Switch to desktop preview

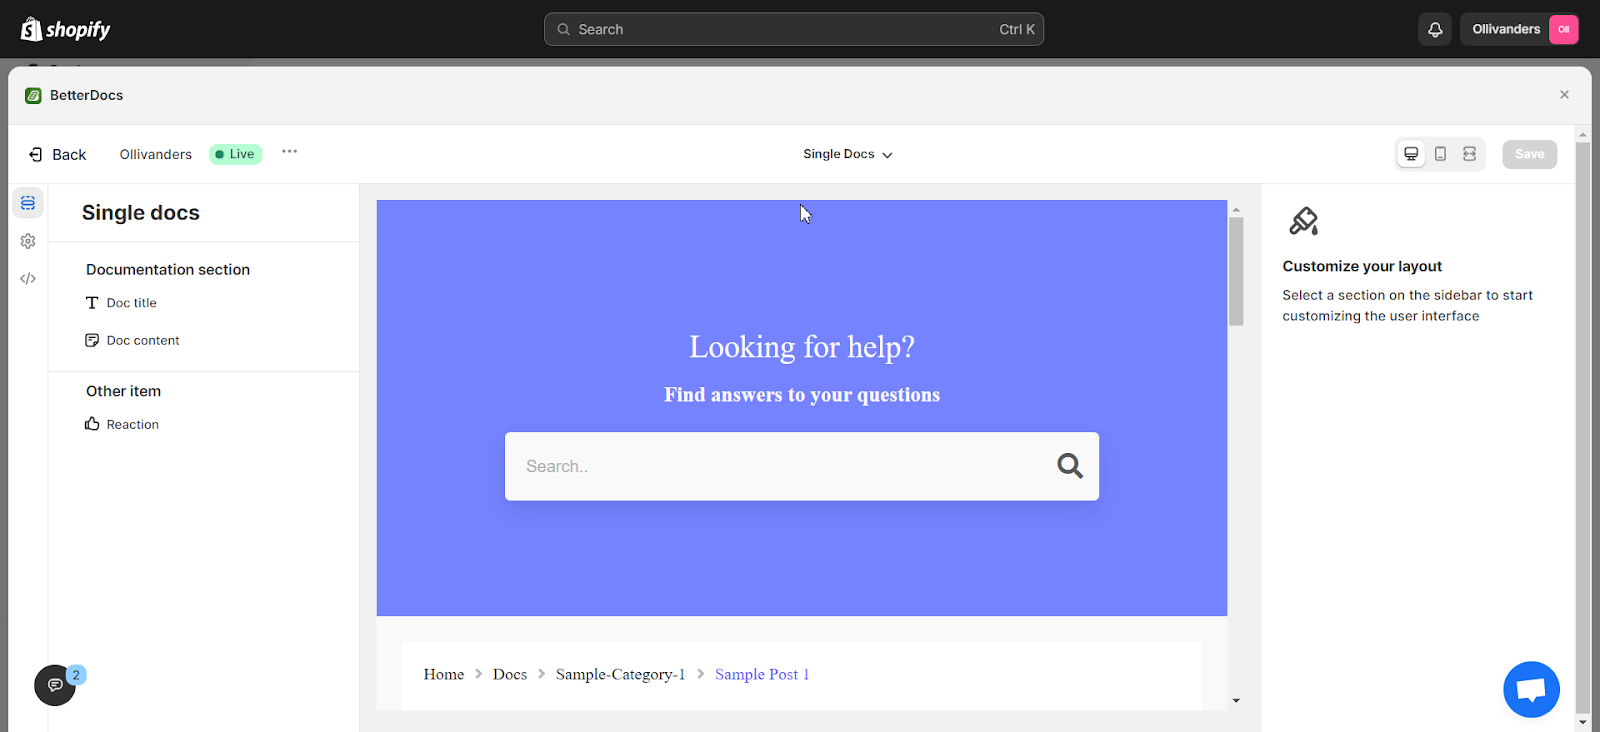tap(1411, 154)
